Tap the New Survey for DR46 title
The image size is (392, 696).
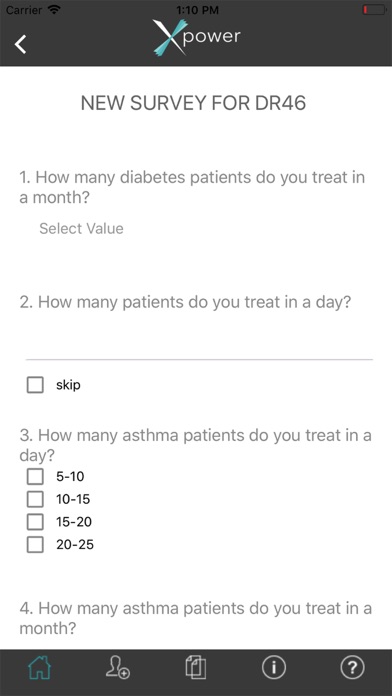coord(194,103)
